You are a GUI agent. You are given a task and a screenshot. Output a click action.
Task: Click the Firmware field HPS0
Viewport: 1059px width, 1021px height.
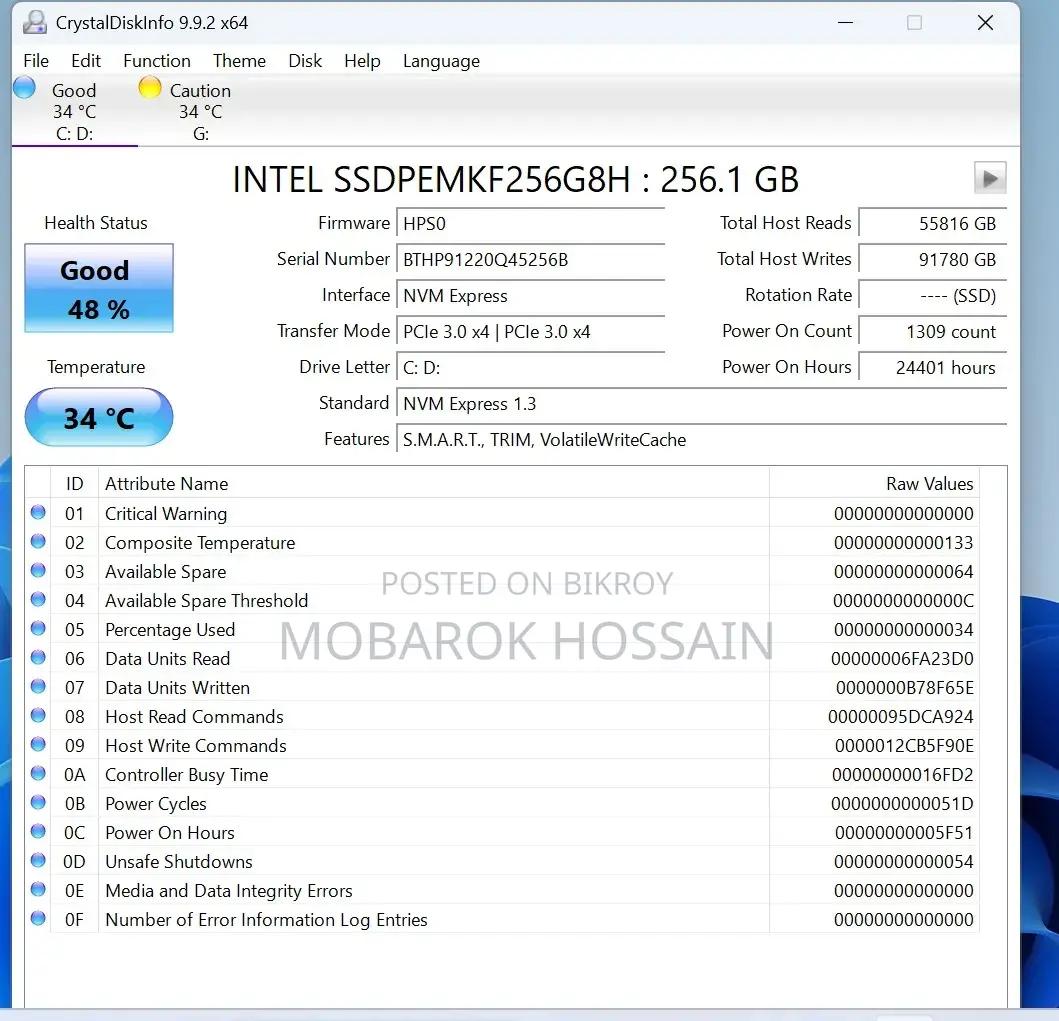coord(530,224)
